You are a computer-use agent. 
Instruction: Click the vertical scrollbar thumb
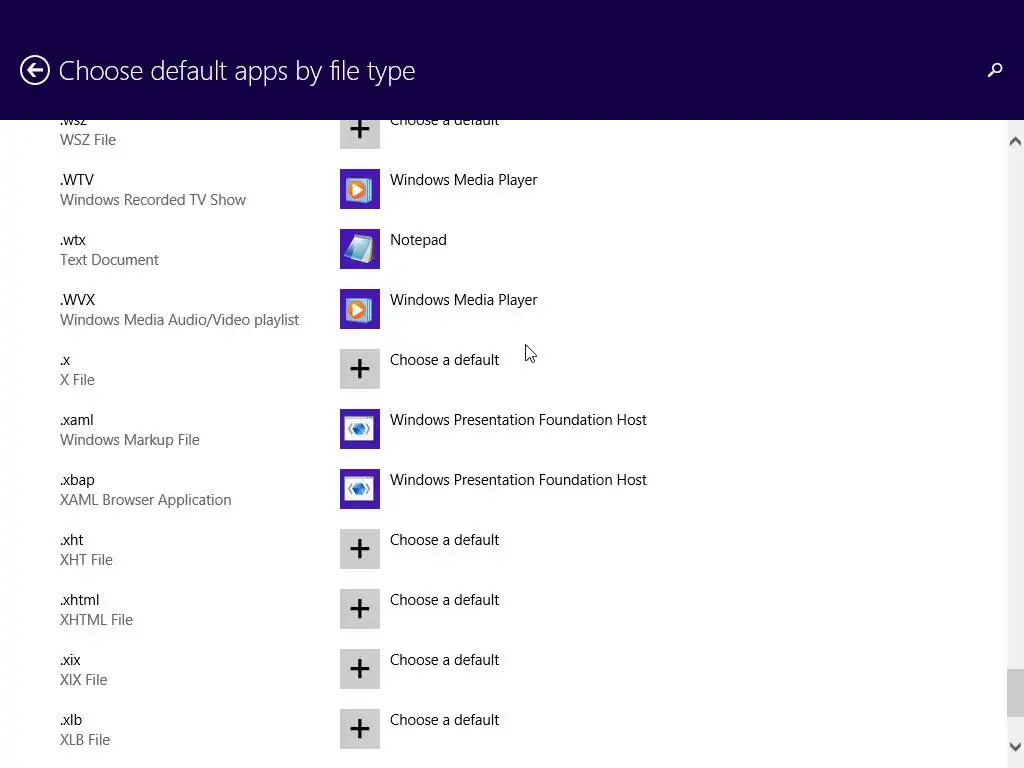point(1015,692)
